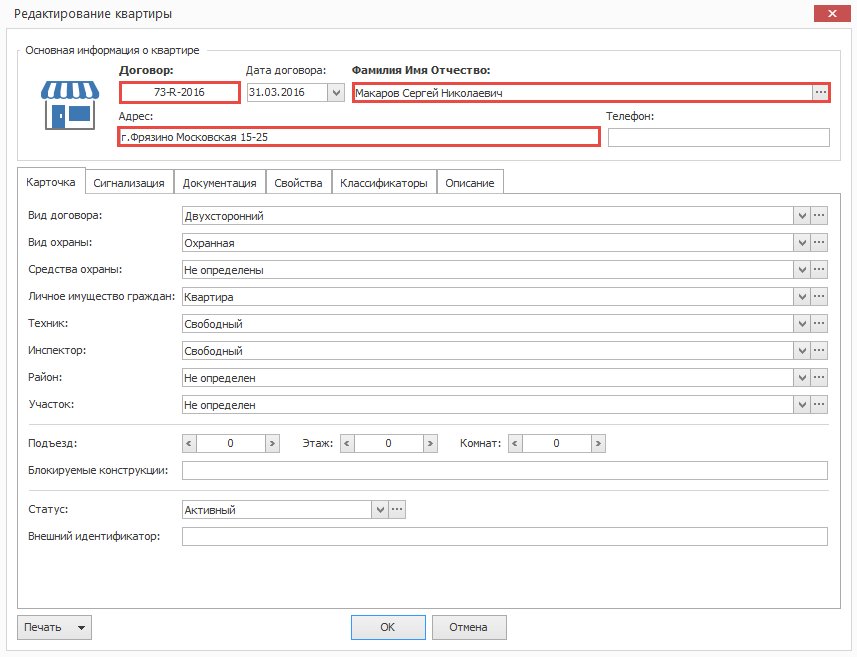Open ellipsis button for Вид охраны
The height and width of the screenshot is (657, 857).
819,242
